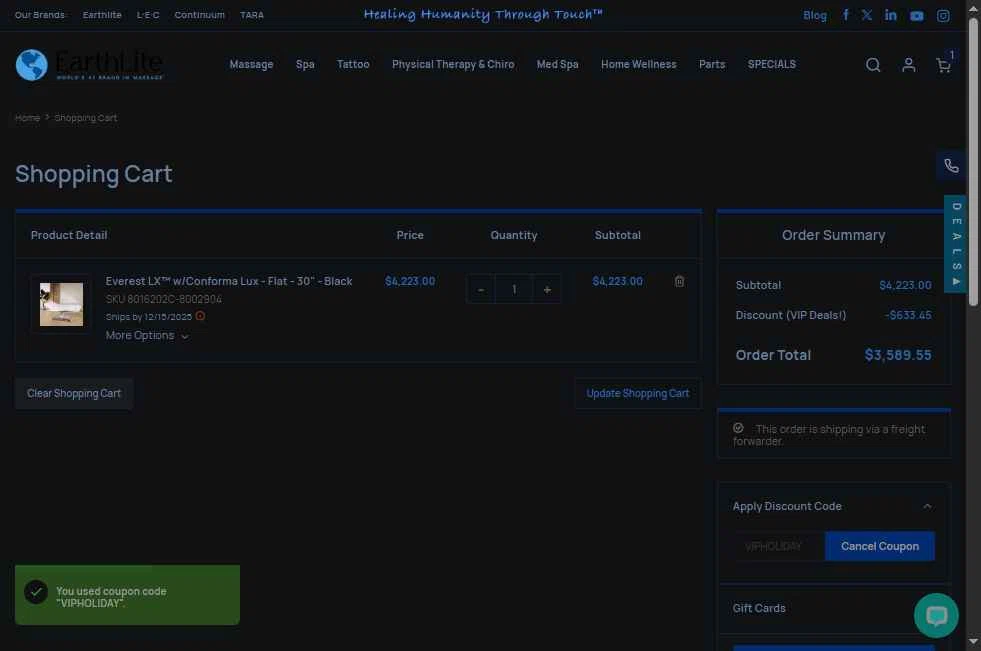Open the Spa menu

305,64
